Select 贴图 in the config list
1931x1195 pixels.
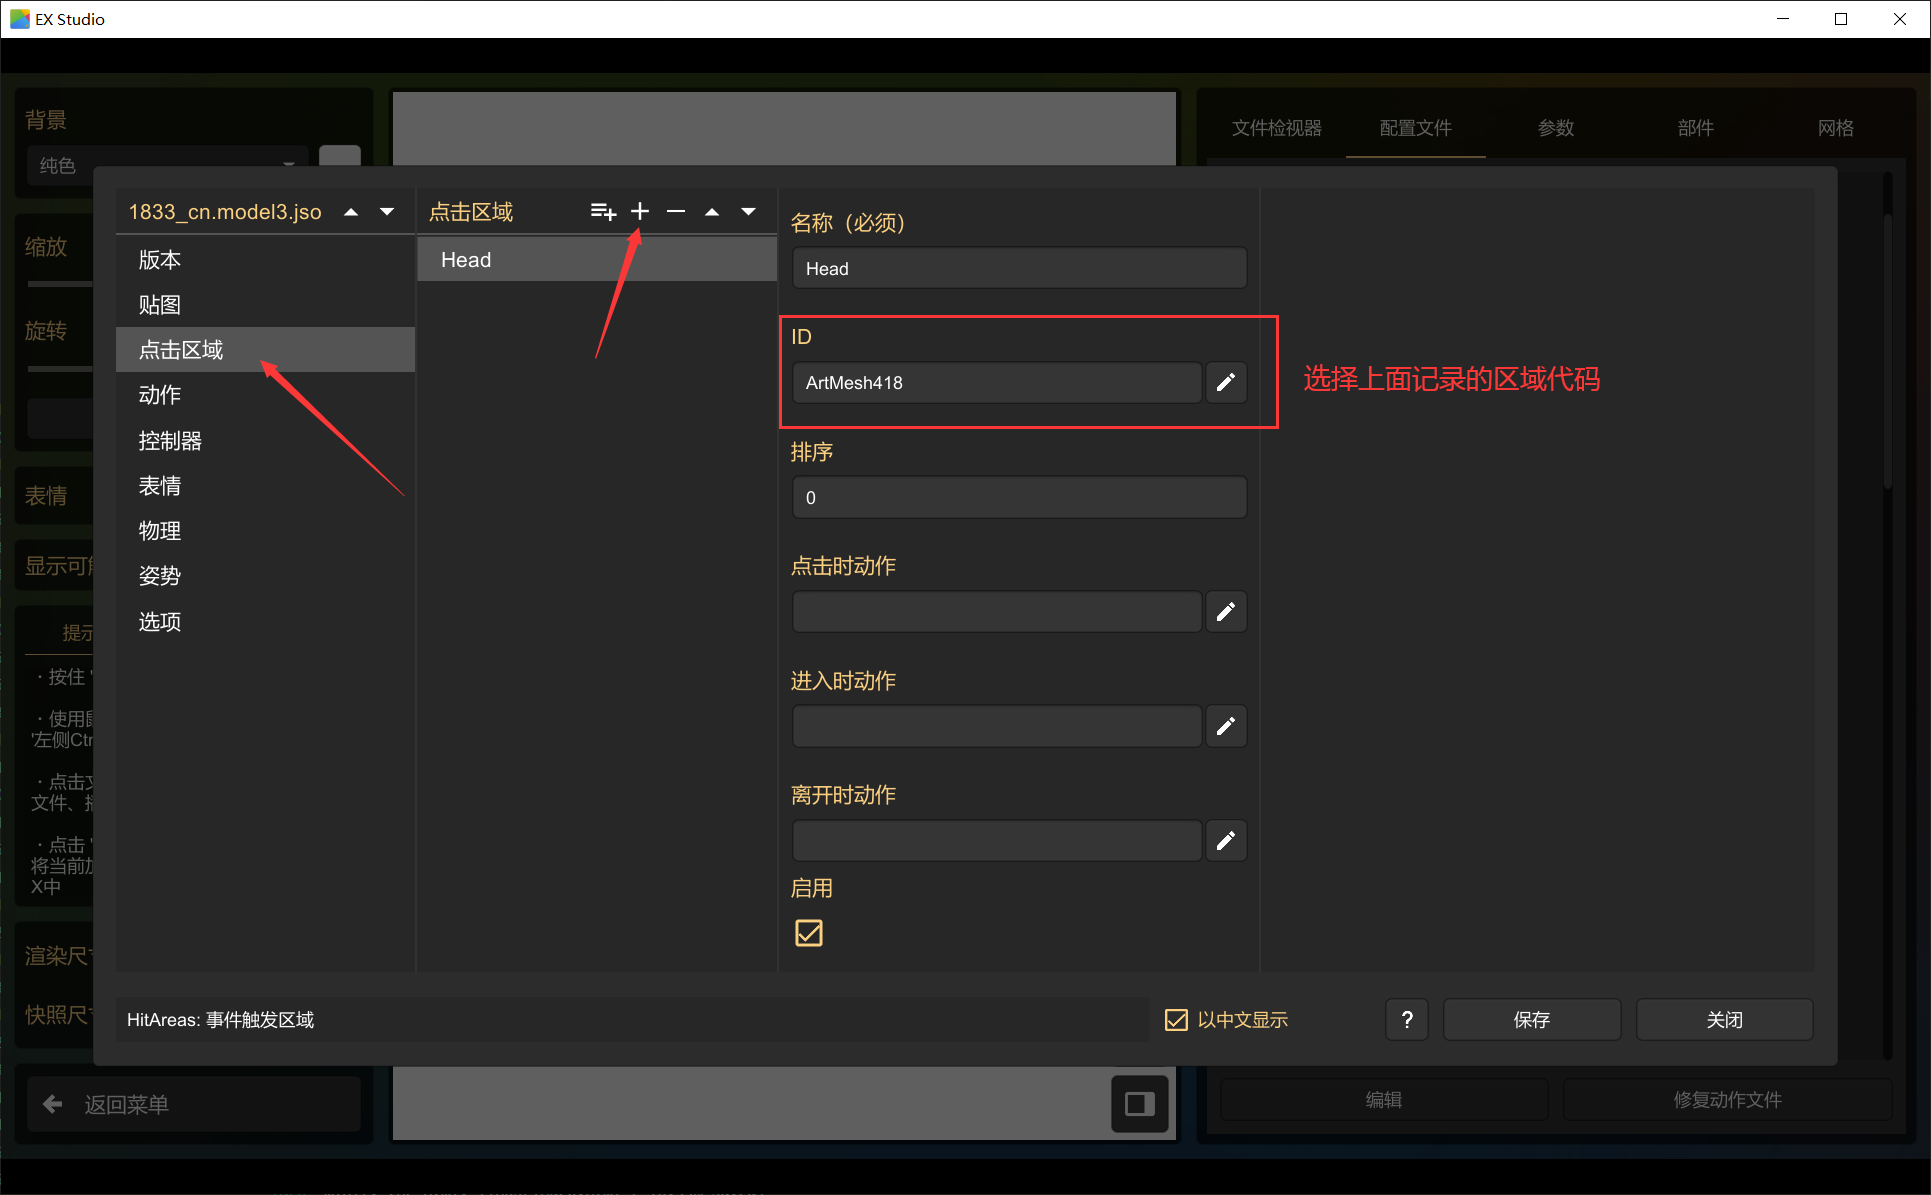(265, 305)
